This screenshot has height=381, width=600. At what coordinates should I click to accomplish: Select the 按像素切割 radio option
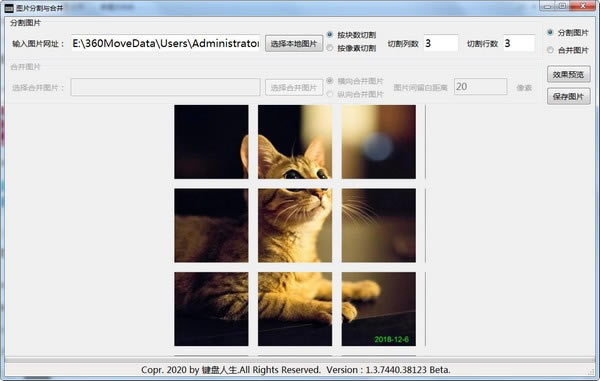[330, 48]
